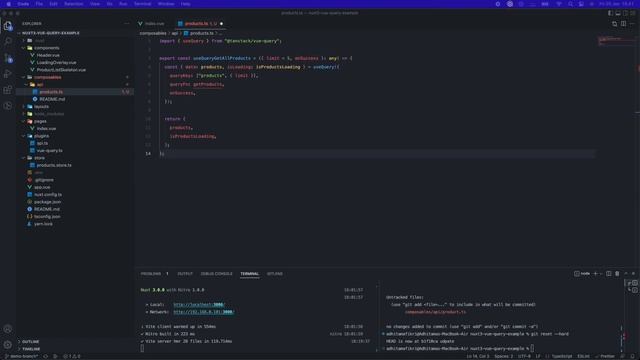Open the Network URL link in the terminal
The image size is (640, 360).
pos(204,312)
